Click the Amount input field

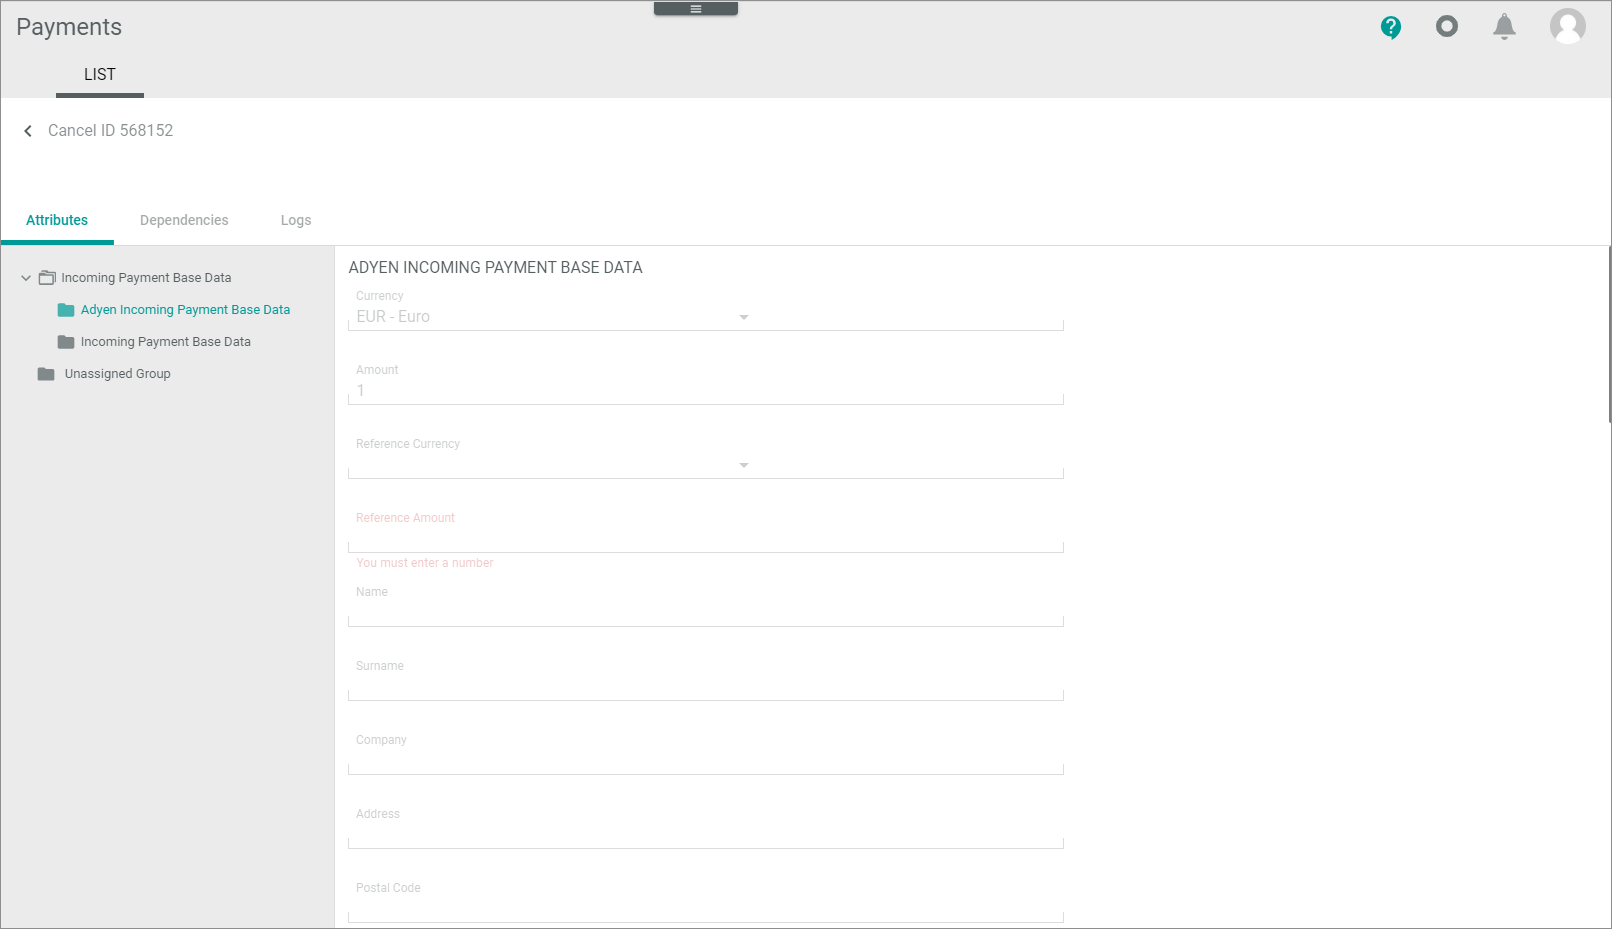(705, 391)
